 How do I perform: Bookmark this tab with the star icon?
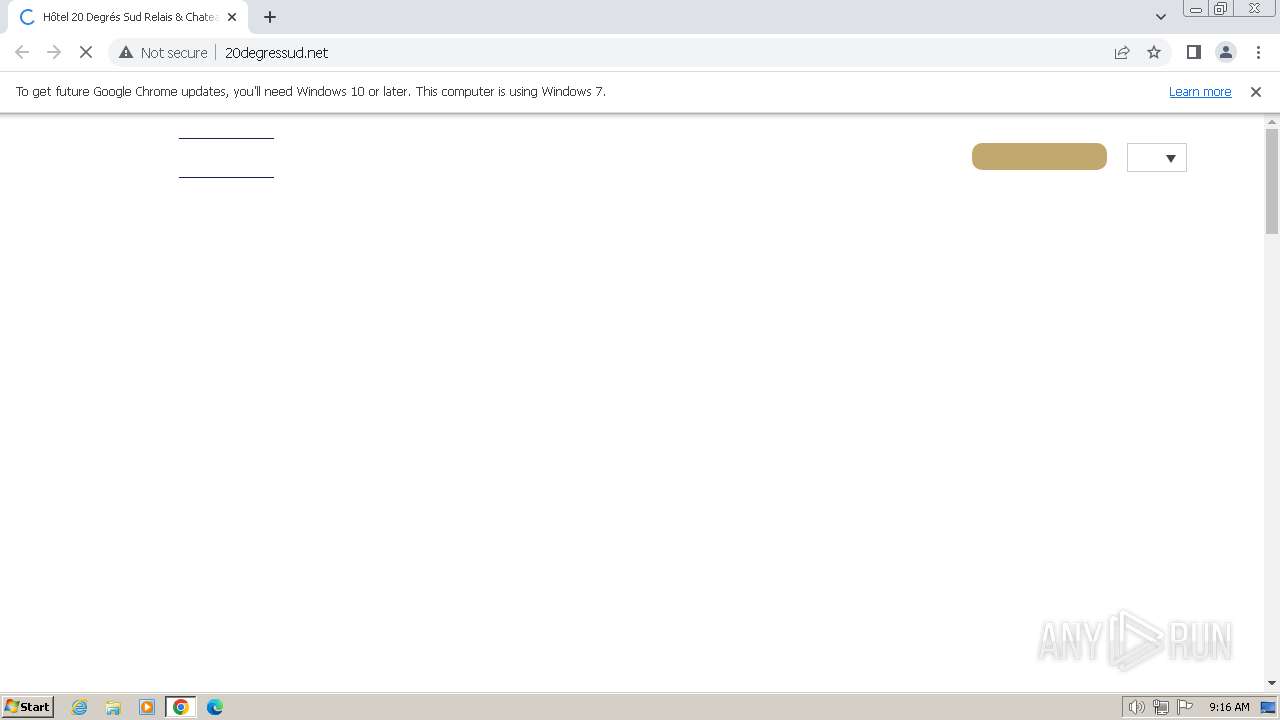tap(1154, 52)
